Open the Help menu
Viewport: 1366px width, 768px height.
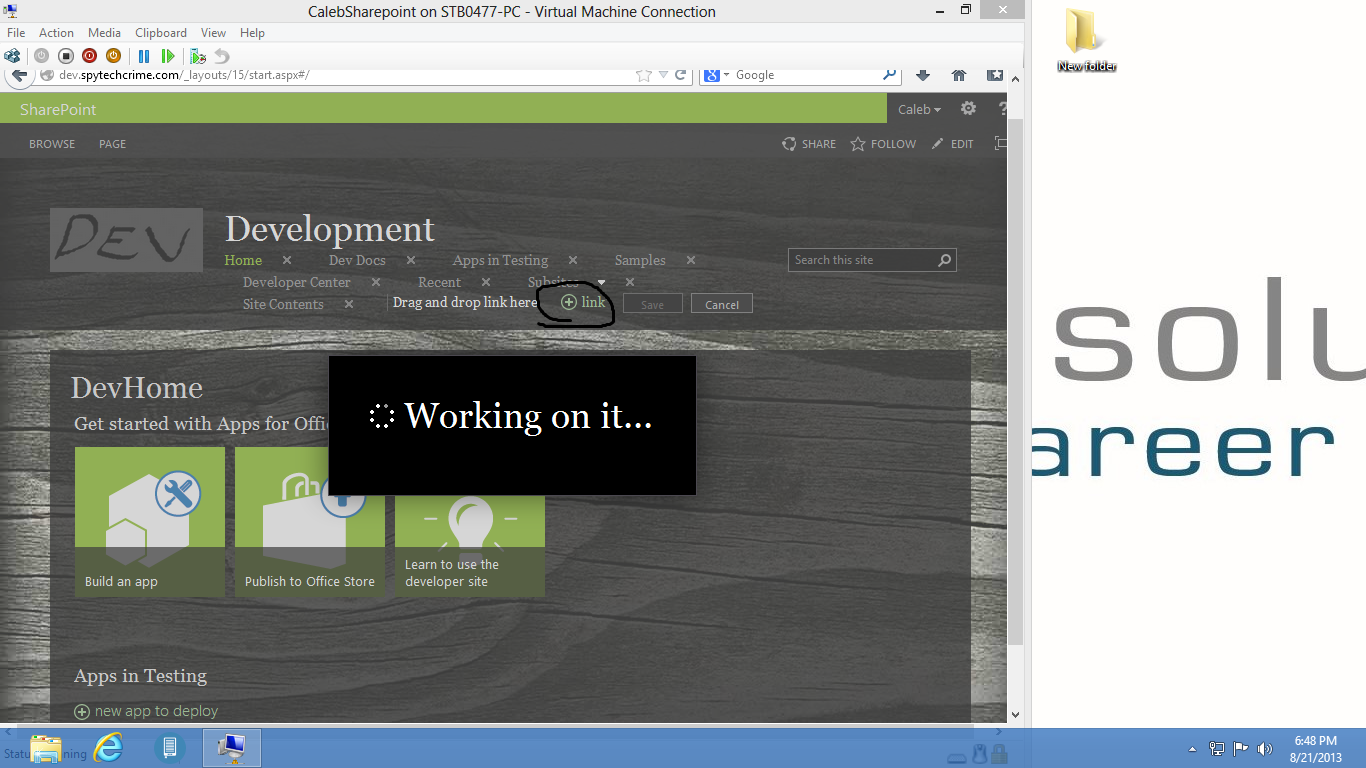click(x=252, y=33)
